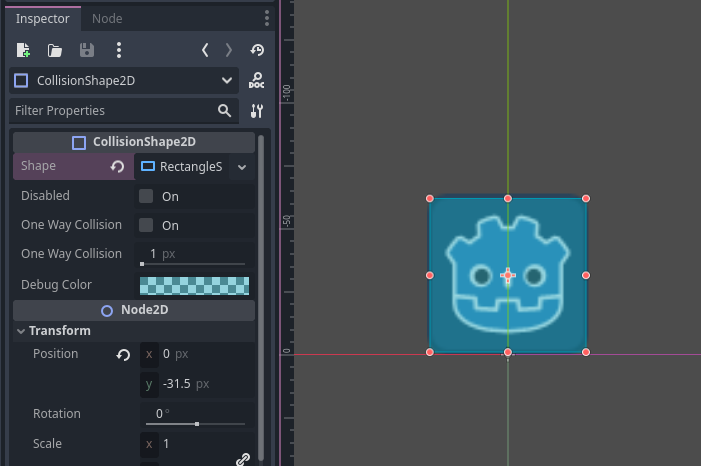Click the Filter Properties search field
The width and height of the screenshot is (701, 466).
tap(124, 111)
